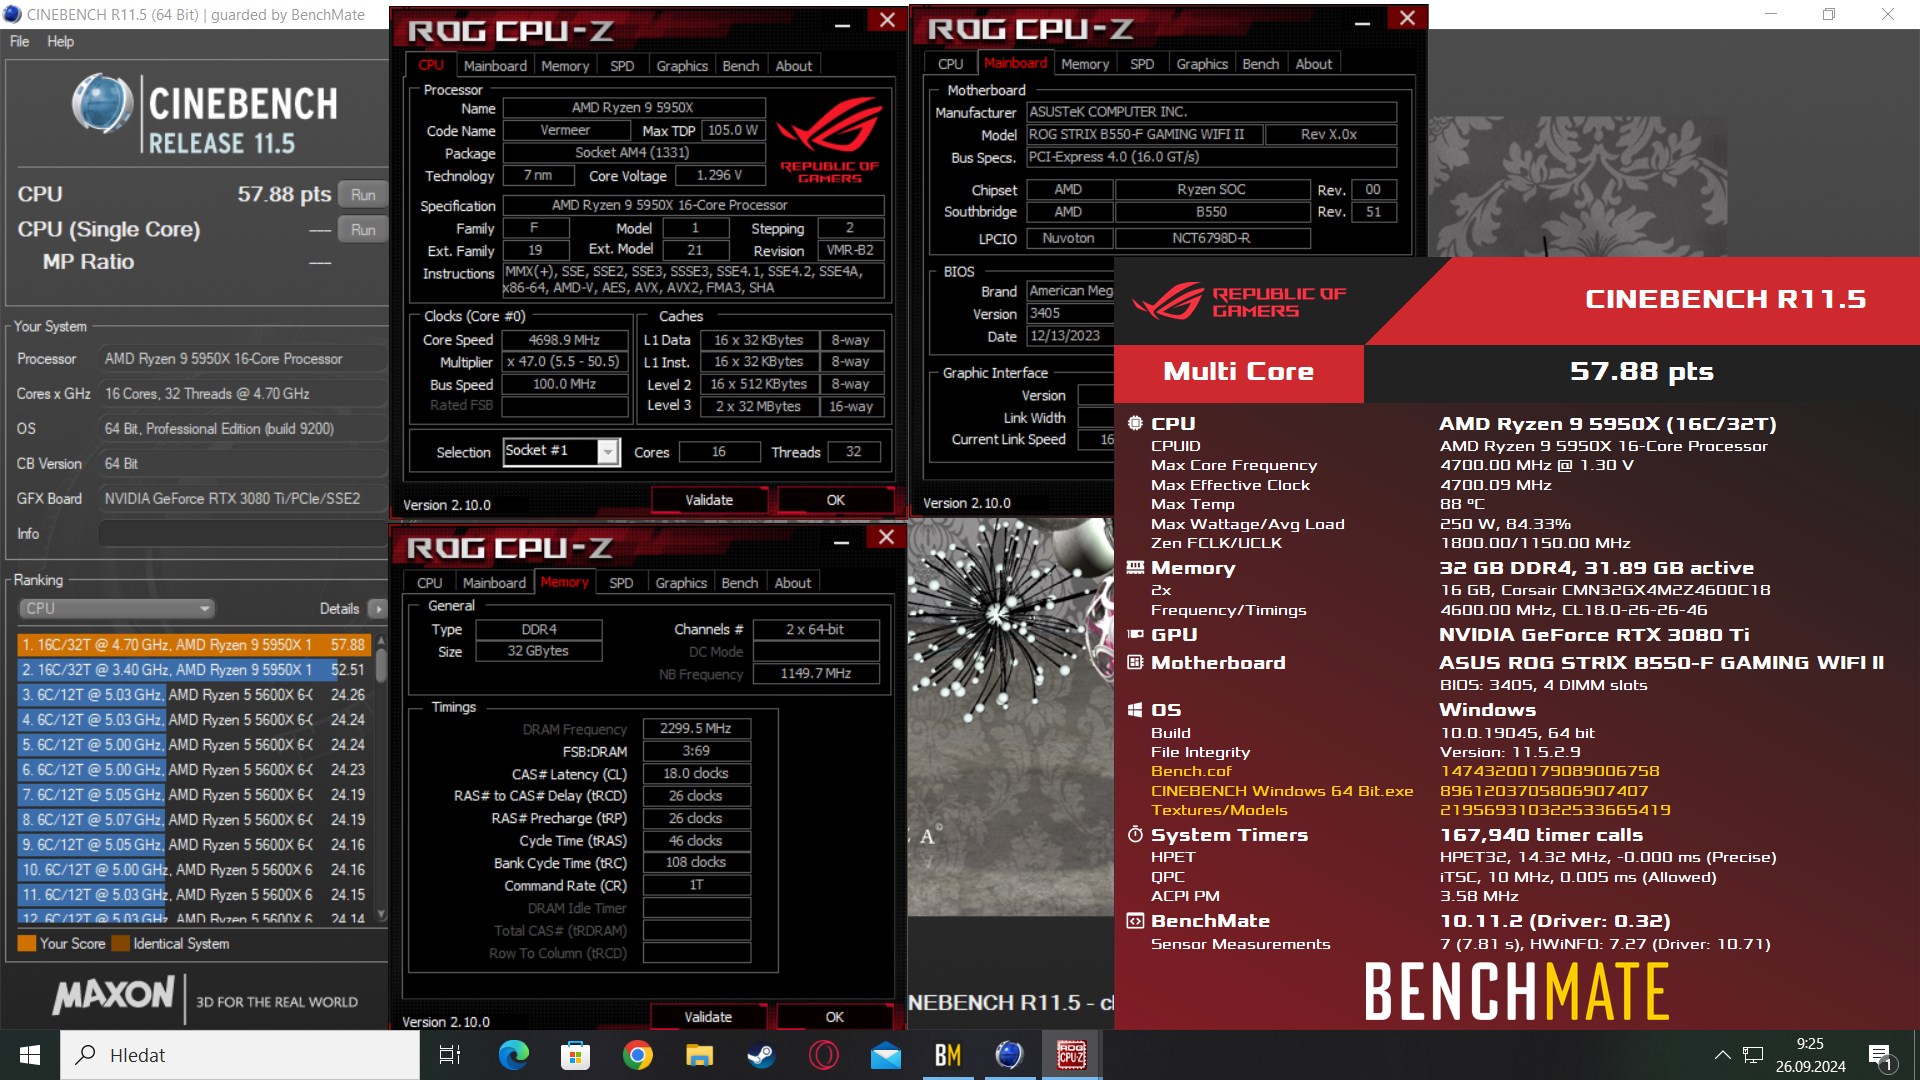The height and width of the screenshot is (1080, 1920).
Task: Open the Mail app taskbar icon
Action: point(885,1055)
